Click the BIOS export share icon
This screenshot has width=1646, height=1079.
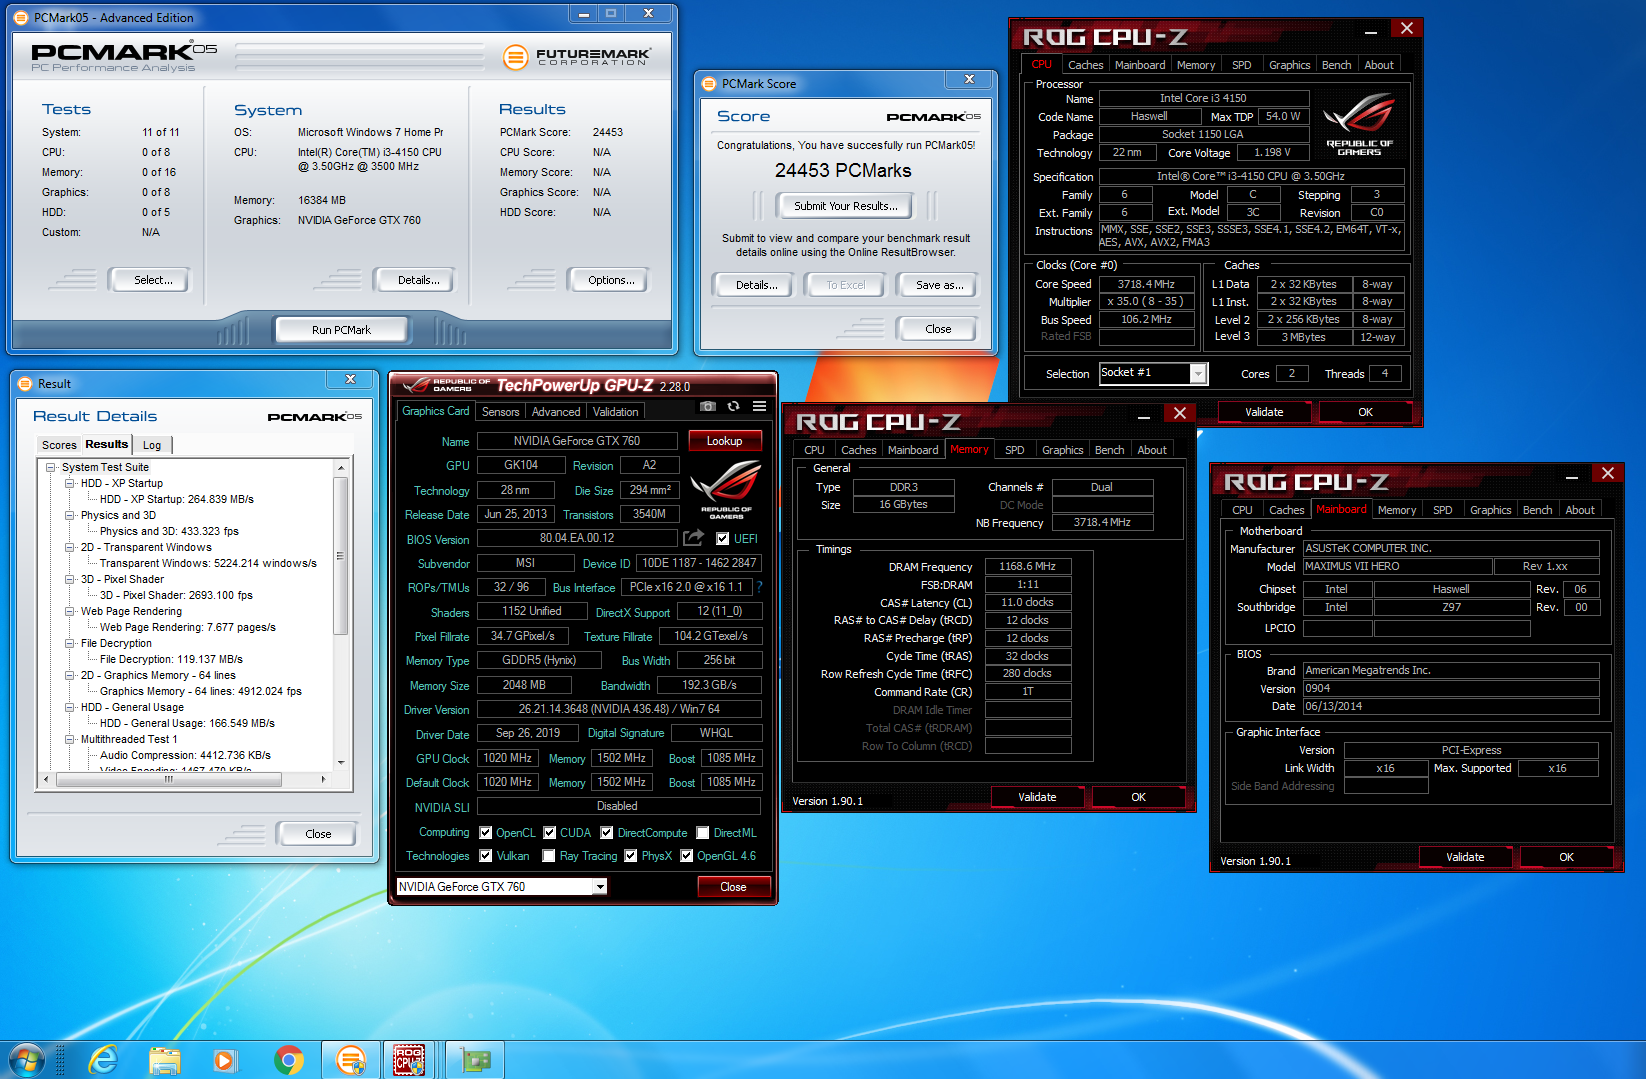pos(693,538)
